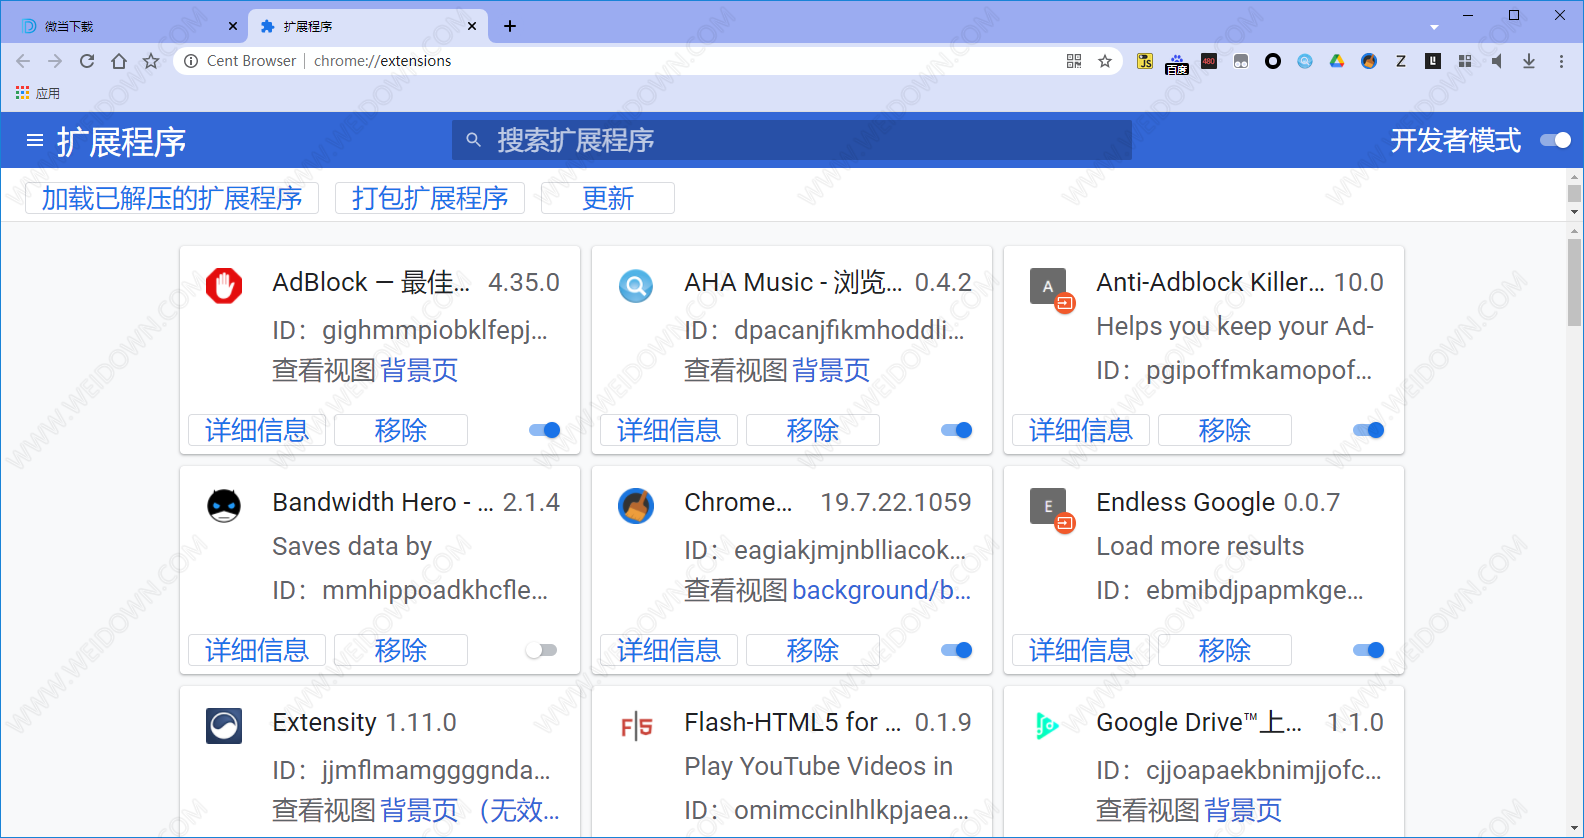Remove the Anti-Adblock Killer extension

(1225, 430)
